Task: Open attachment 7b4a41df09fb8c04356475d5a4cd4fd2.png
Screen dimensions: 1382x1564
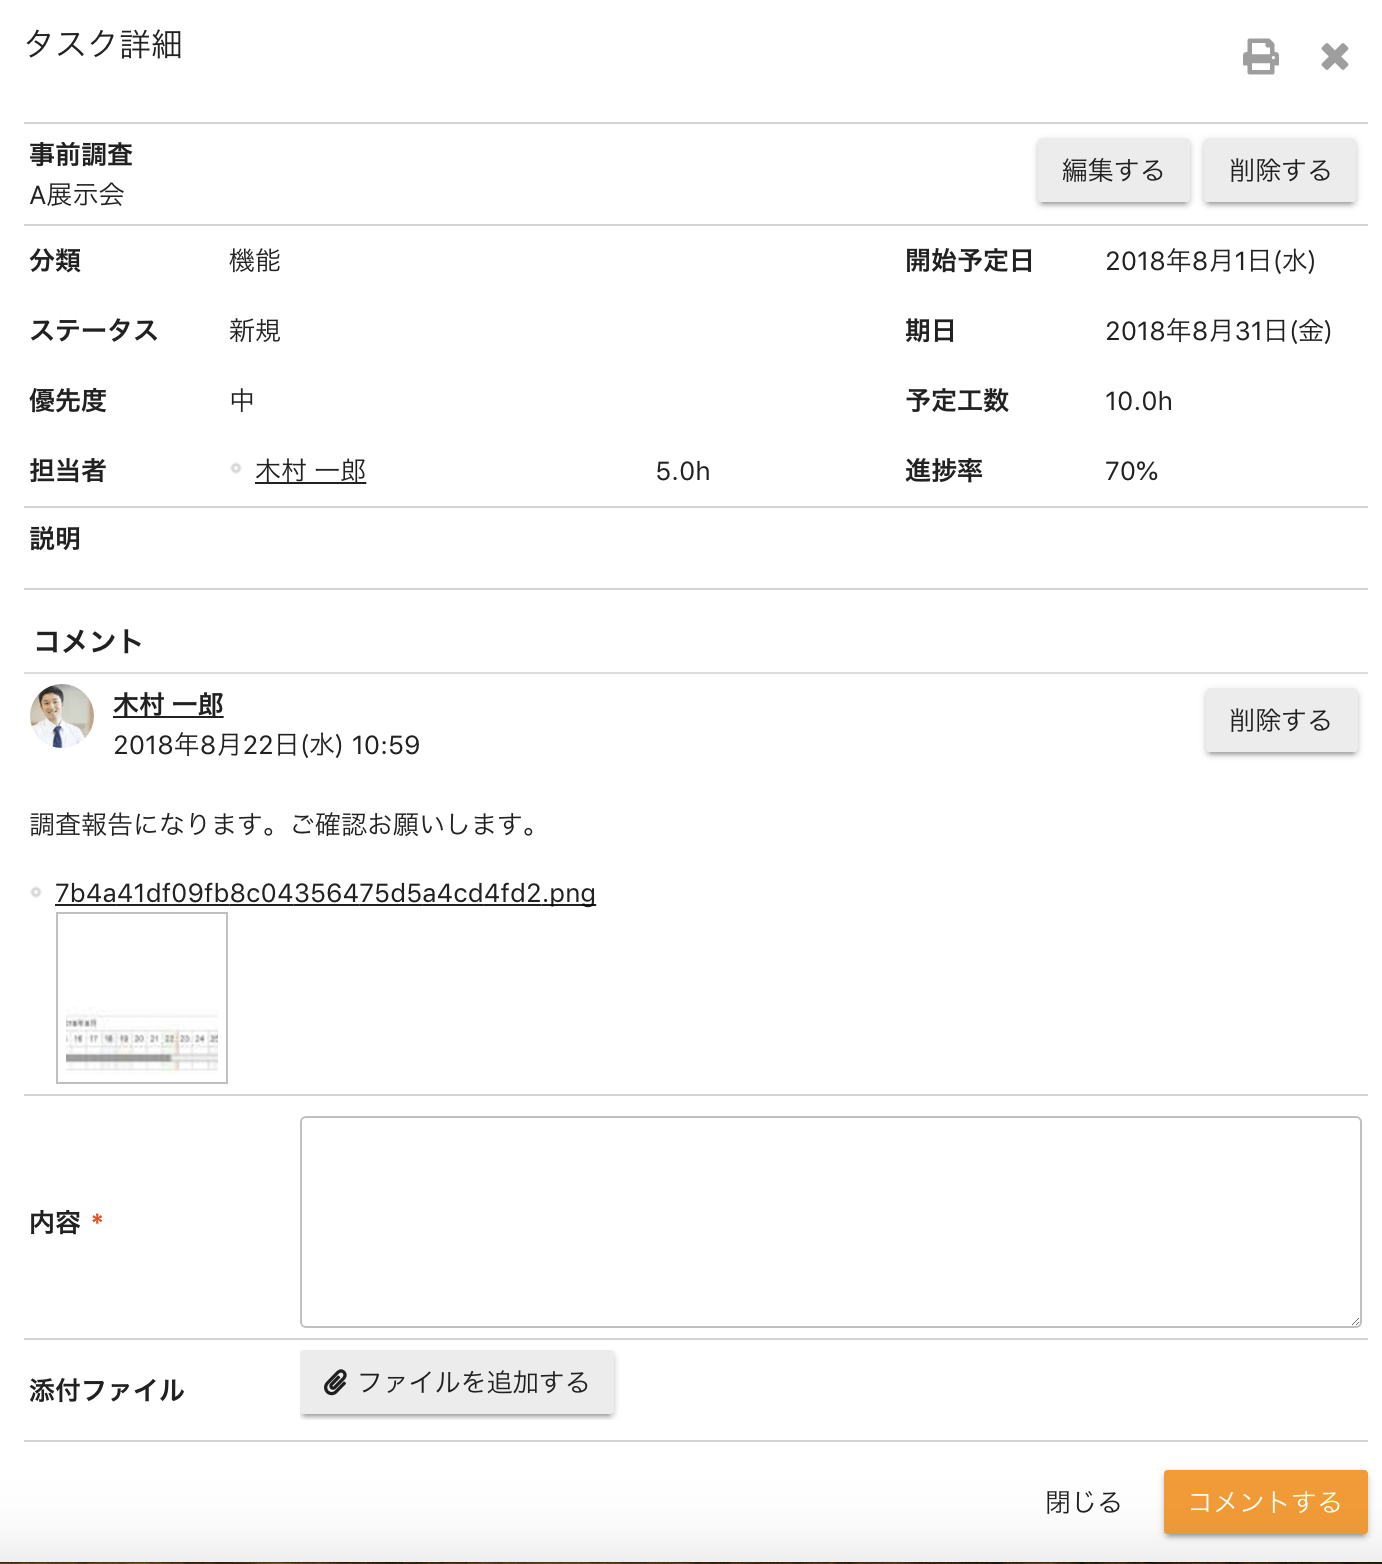Action: click(324, 894)
